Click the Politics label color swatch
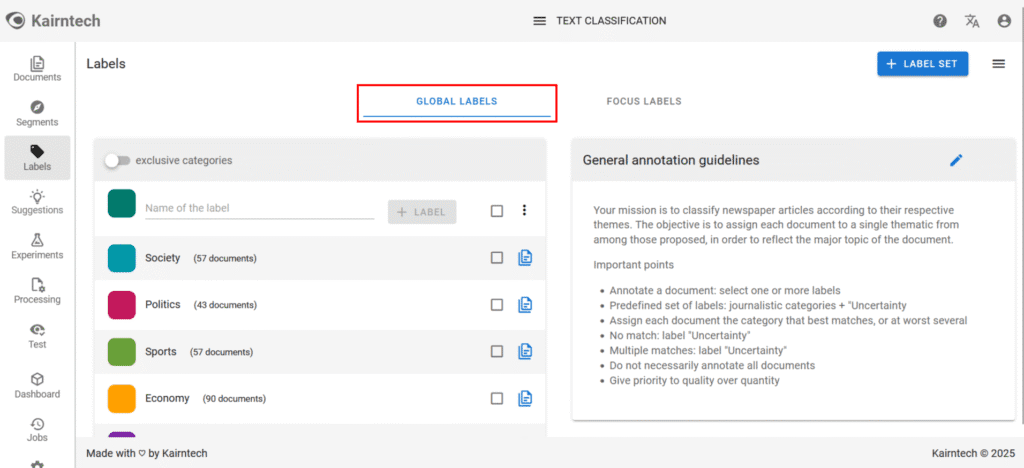1024x468 pixels. click(121, 304)
